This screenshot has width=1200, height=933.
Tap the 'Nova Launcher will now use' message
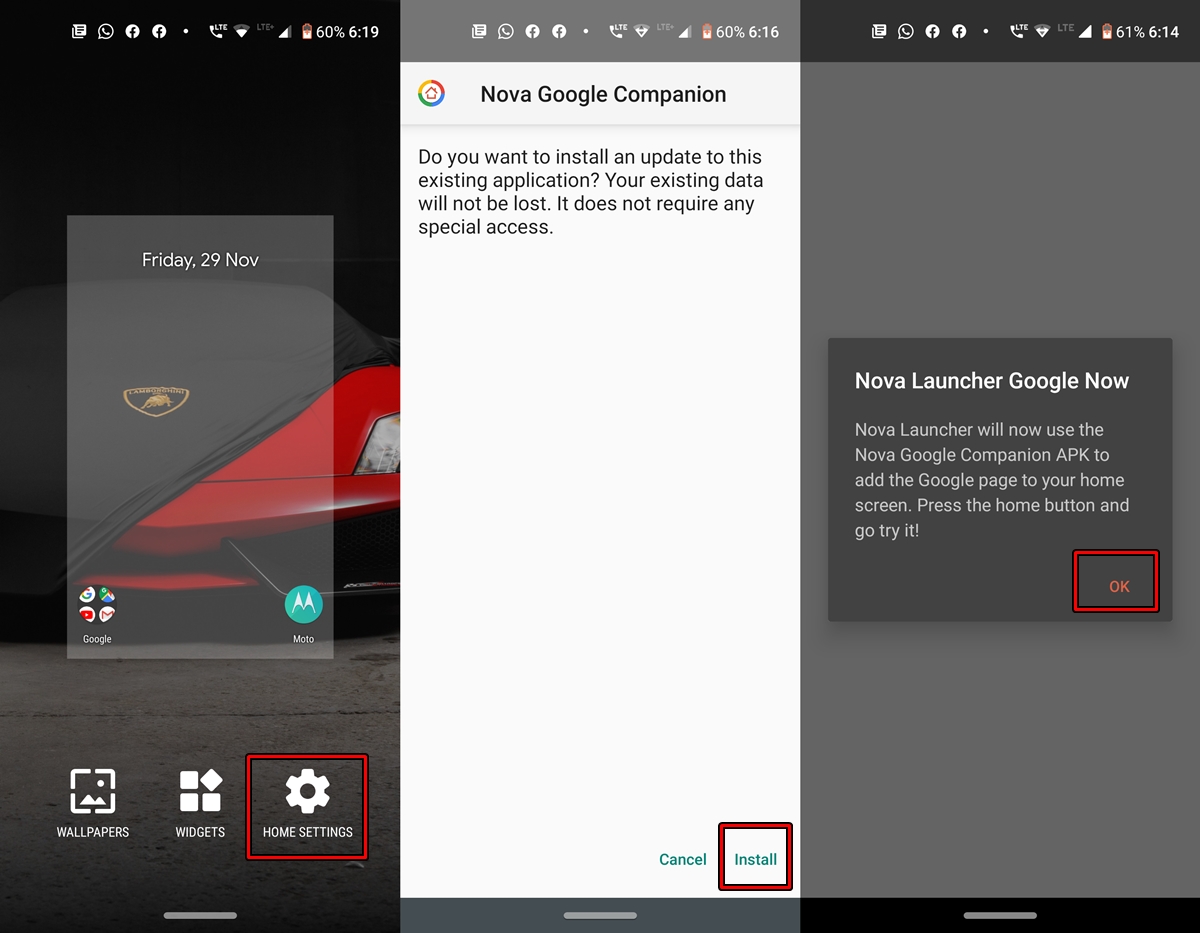point(992,480)
